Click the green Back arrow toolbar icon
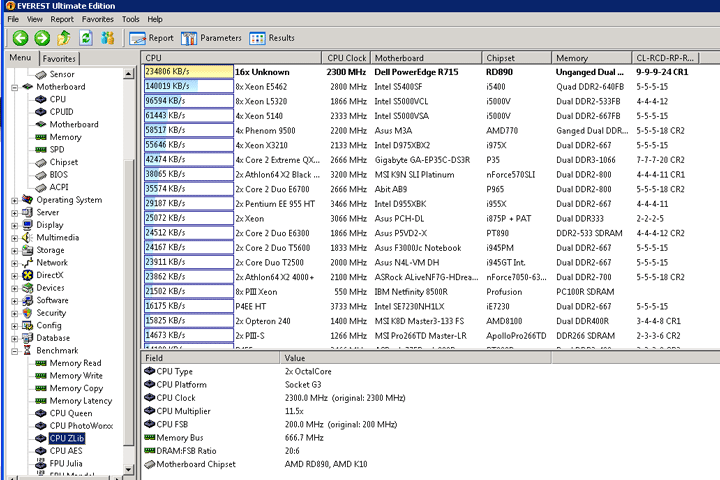 [x=20, y=38]
